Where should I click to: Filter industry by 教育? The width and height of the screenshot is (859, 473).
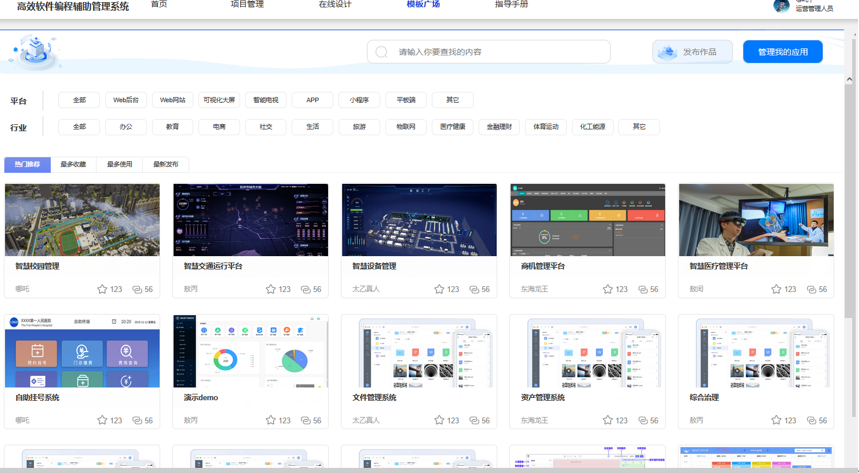pyautogui.click(x=173, y=127)
